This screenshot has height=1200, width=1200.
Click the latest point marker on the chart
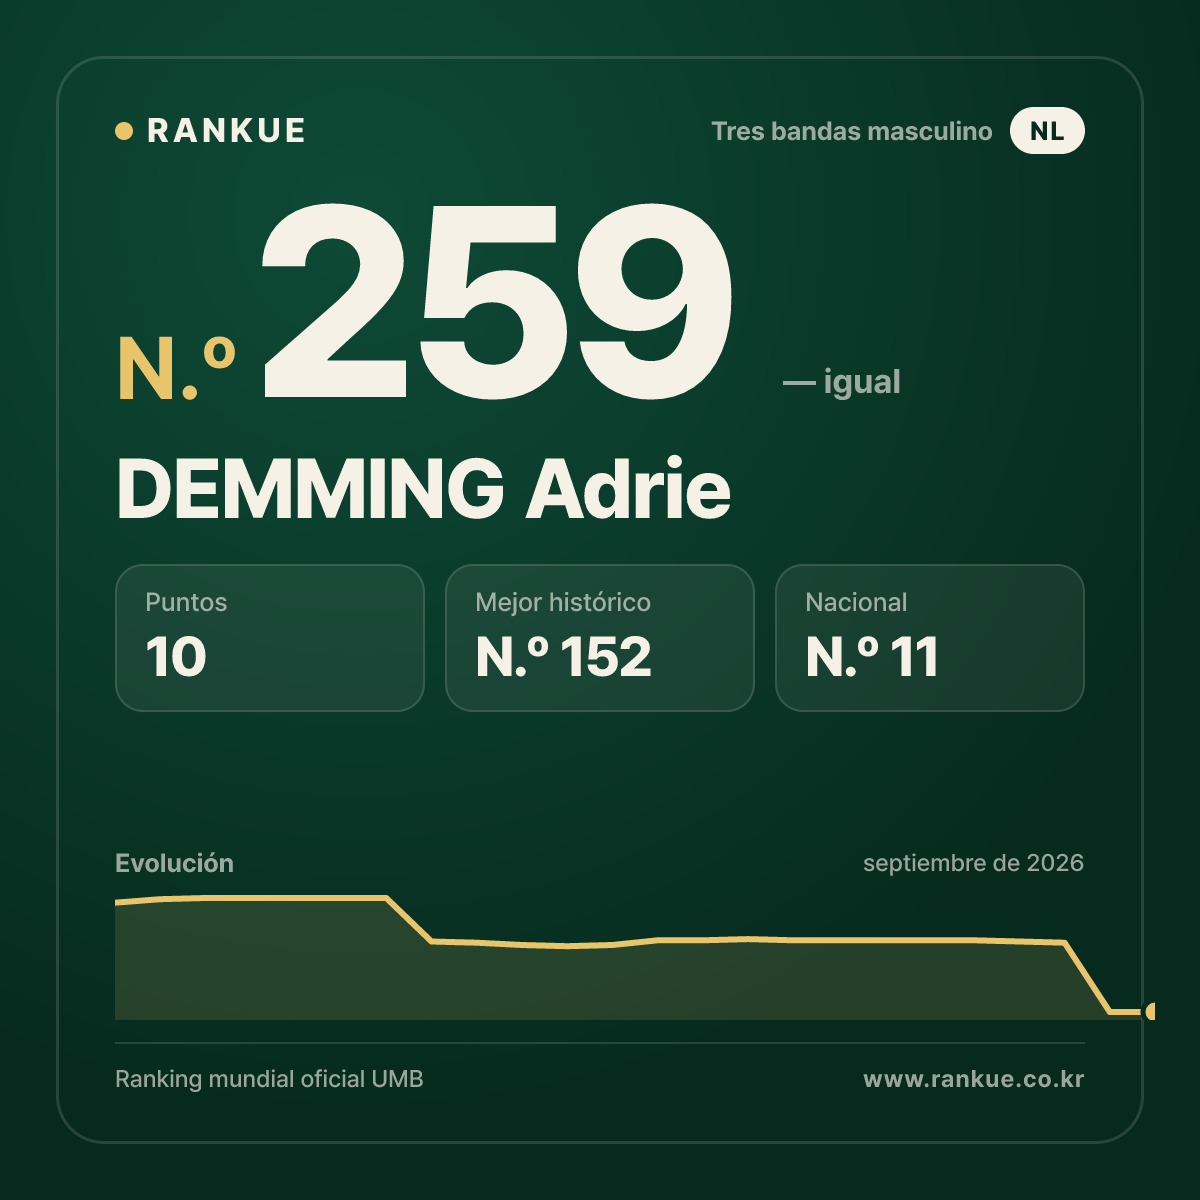1150,1012
